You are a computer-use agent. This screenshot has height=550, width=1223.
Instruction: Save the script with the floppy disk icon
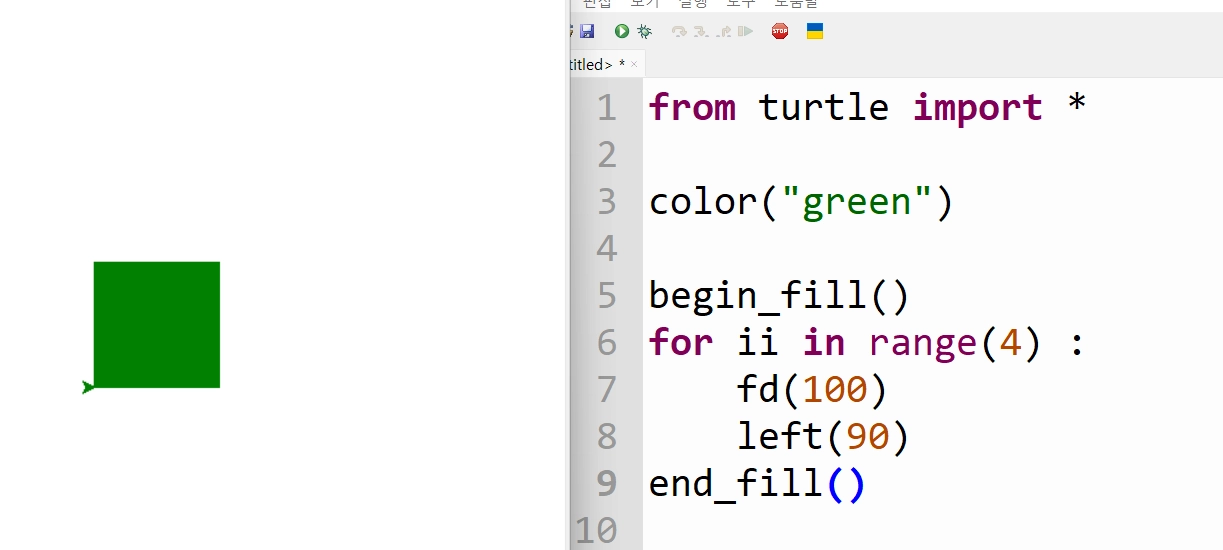[587, 31]
